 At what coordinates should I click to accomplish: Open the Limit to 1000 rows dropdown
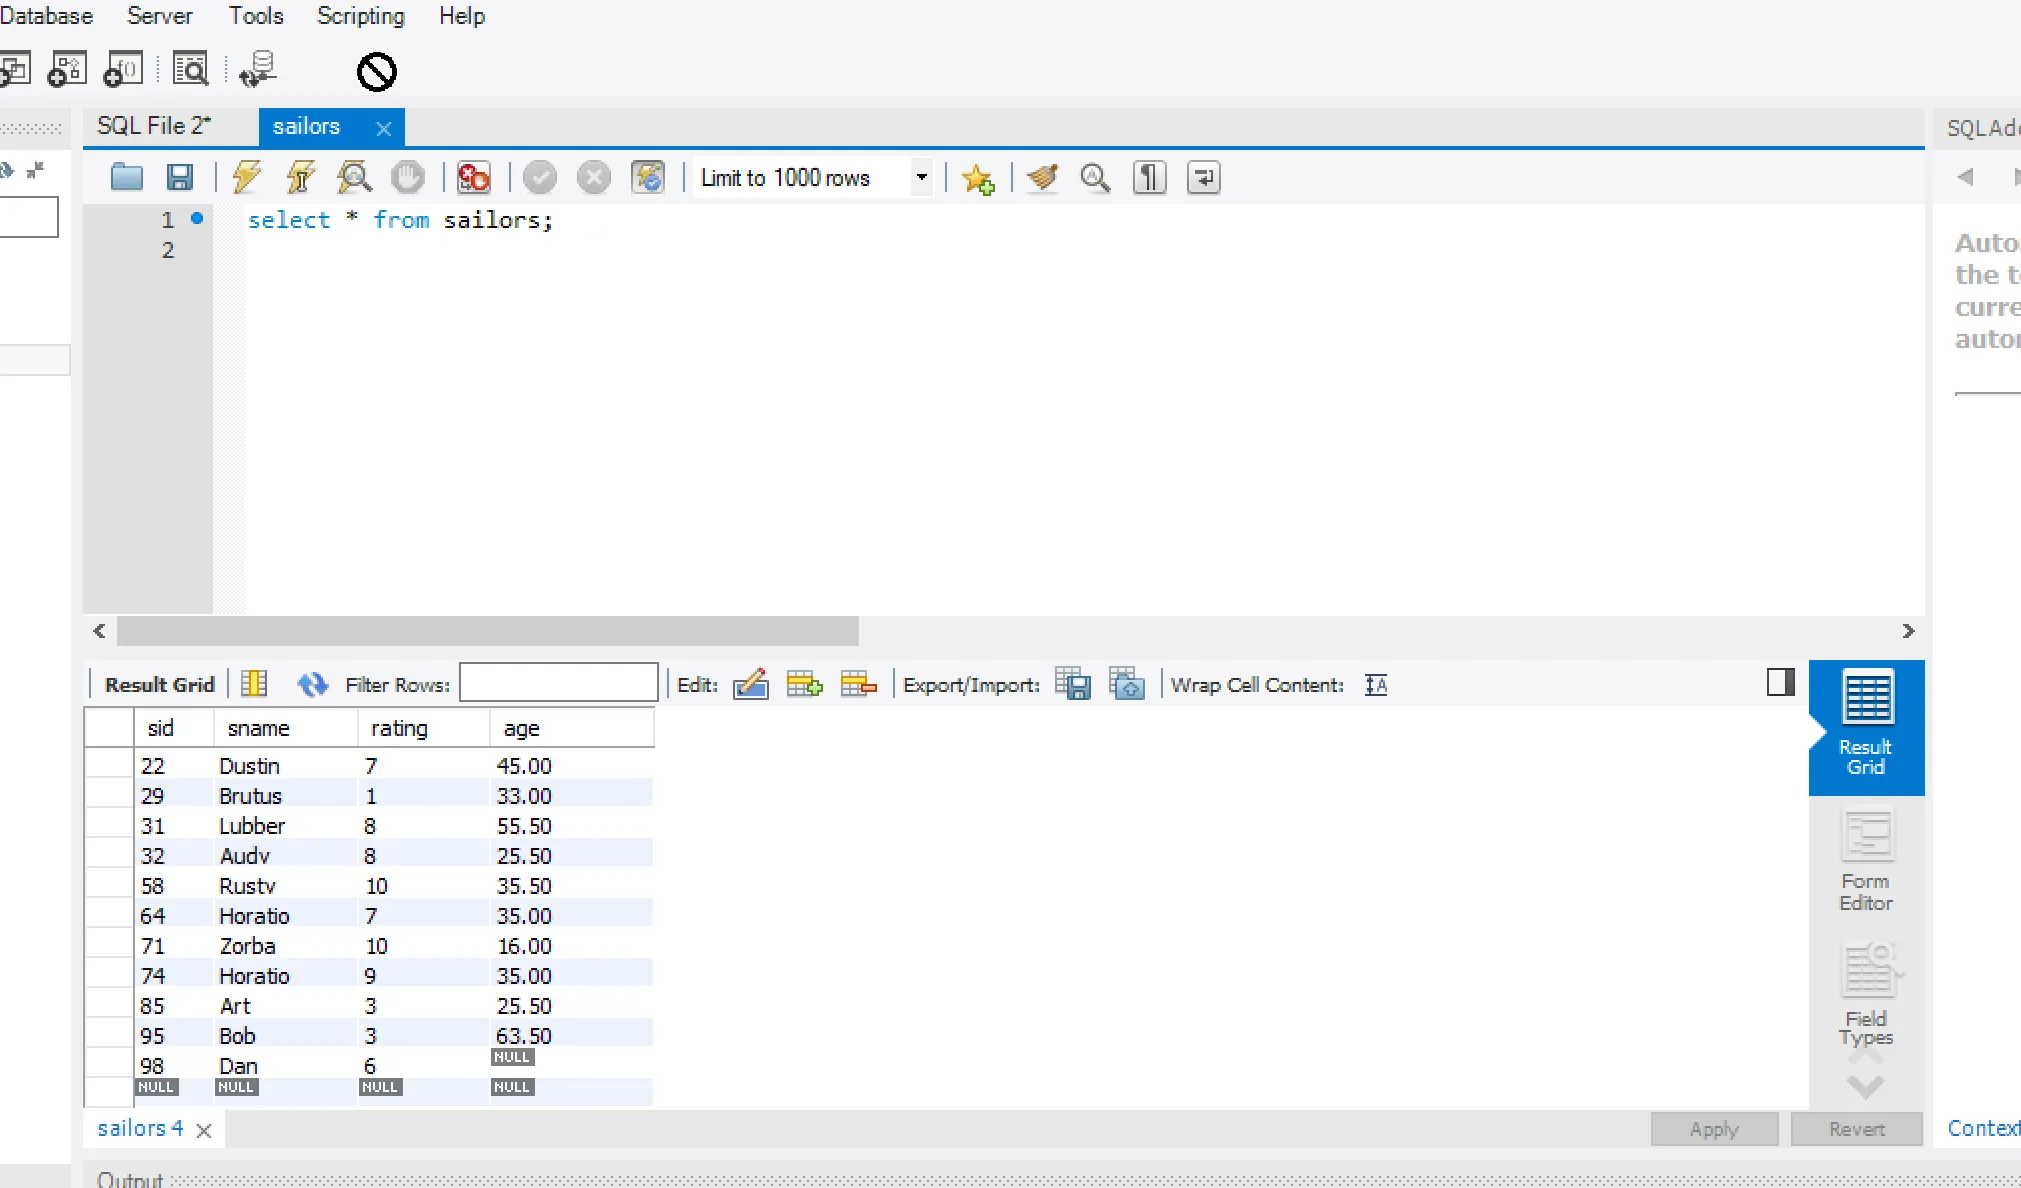pos(921,178)
